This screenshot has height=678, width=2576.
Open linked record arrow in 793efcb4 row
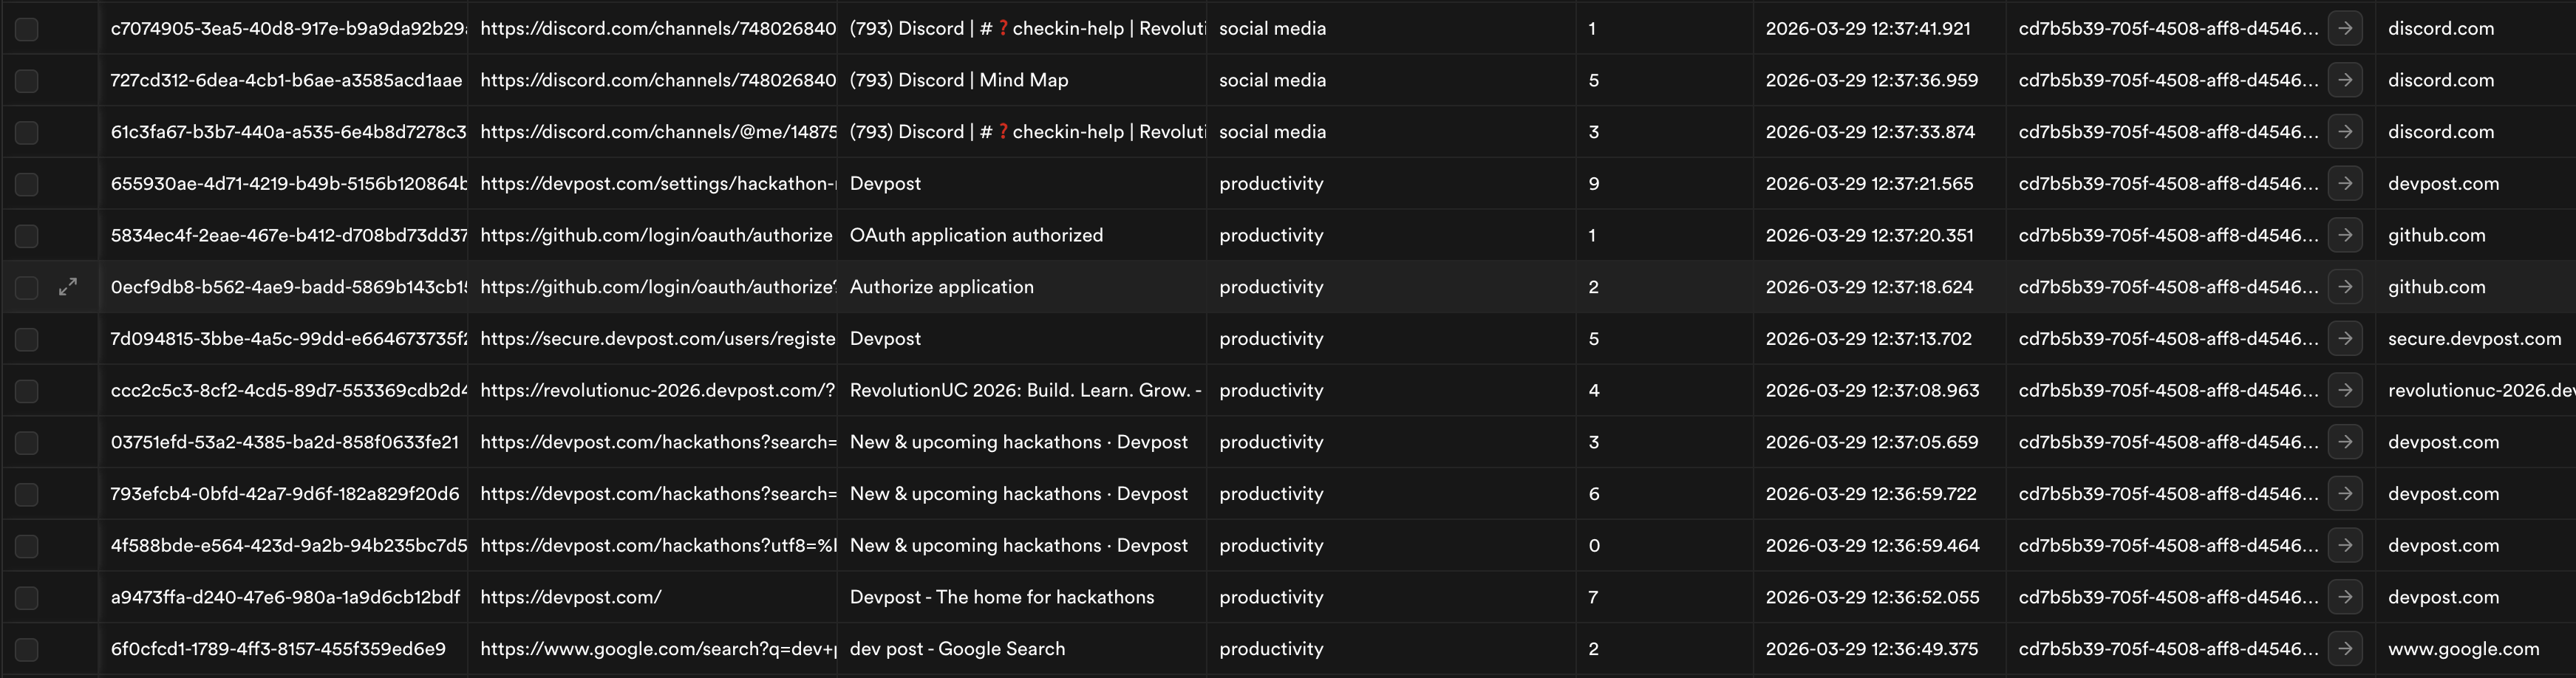coord(2345,493)
